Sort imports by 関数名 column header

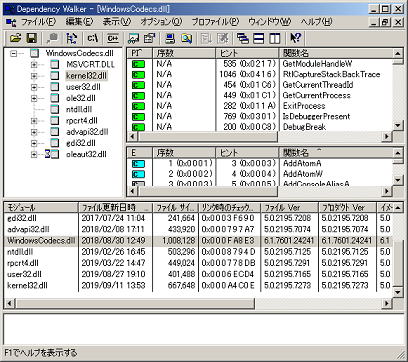(336, 53)
